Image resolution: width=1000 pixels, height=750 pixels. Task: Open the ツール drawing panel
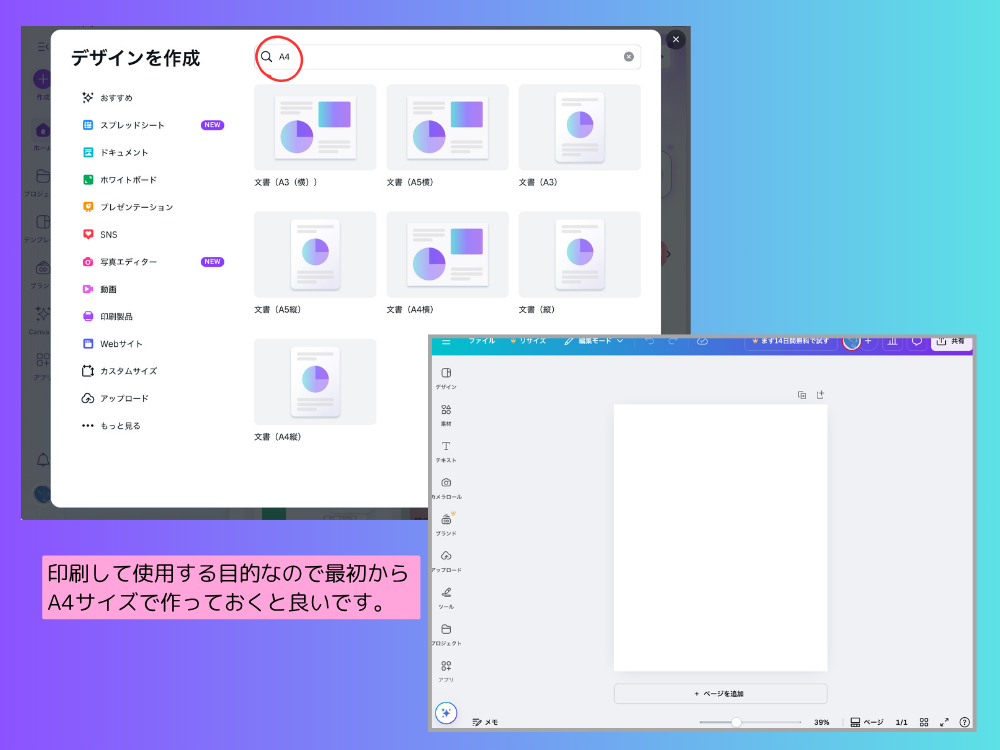446,597
